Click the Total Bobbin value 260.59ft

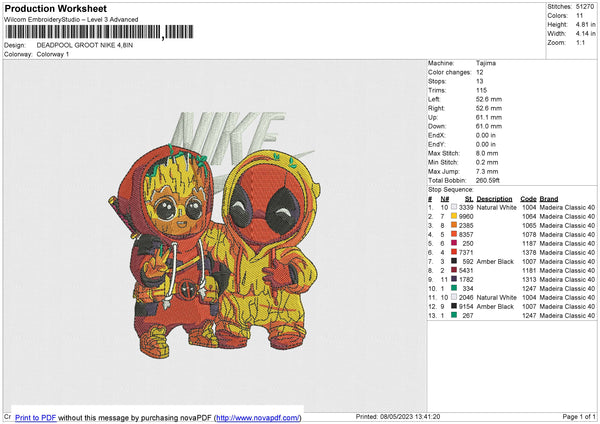pyautogui.click(x=488, y=180)
